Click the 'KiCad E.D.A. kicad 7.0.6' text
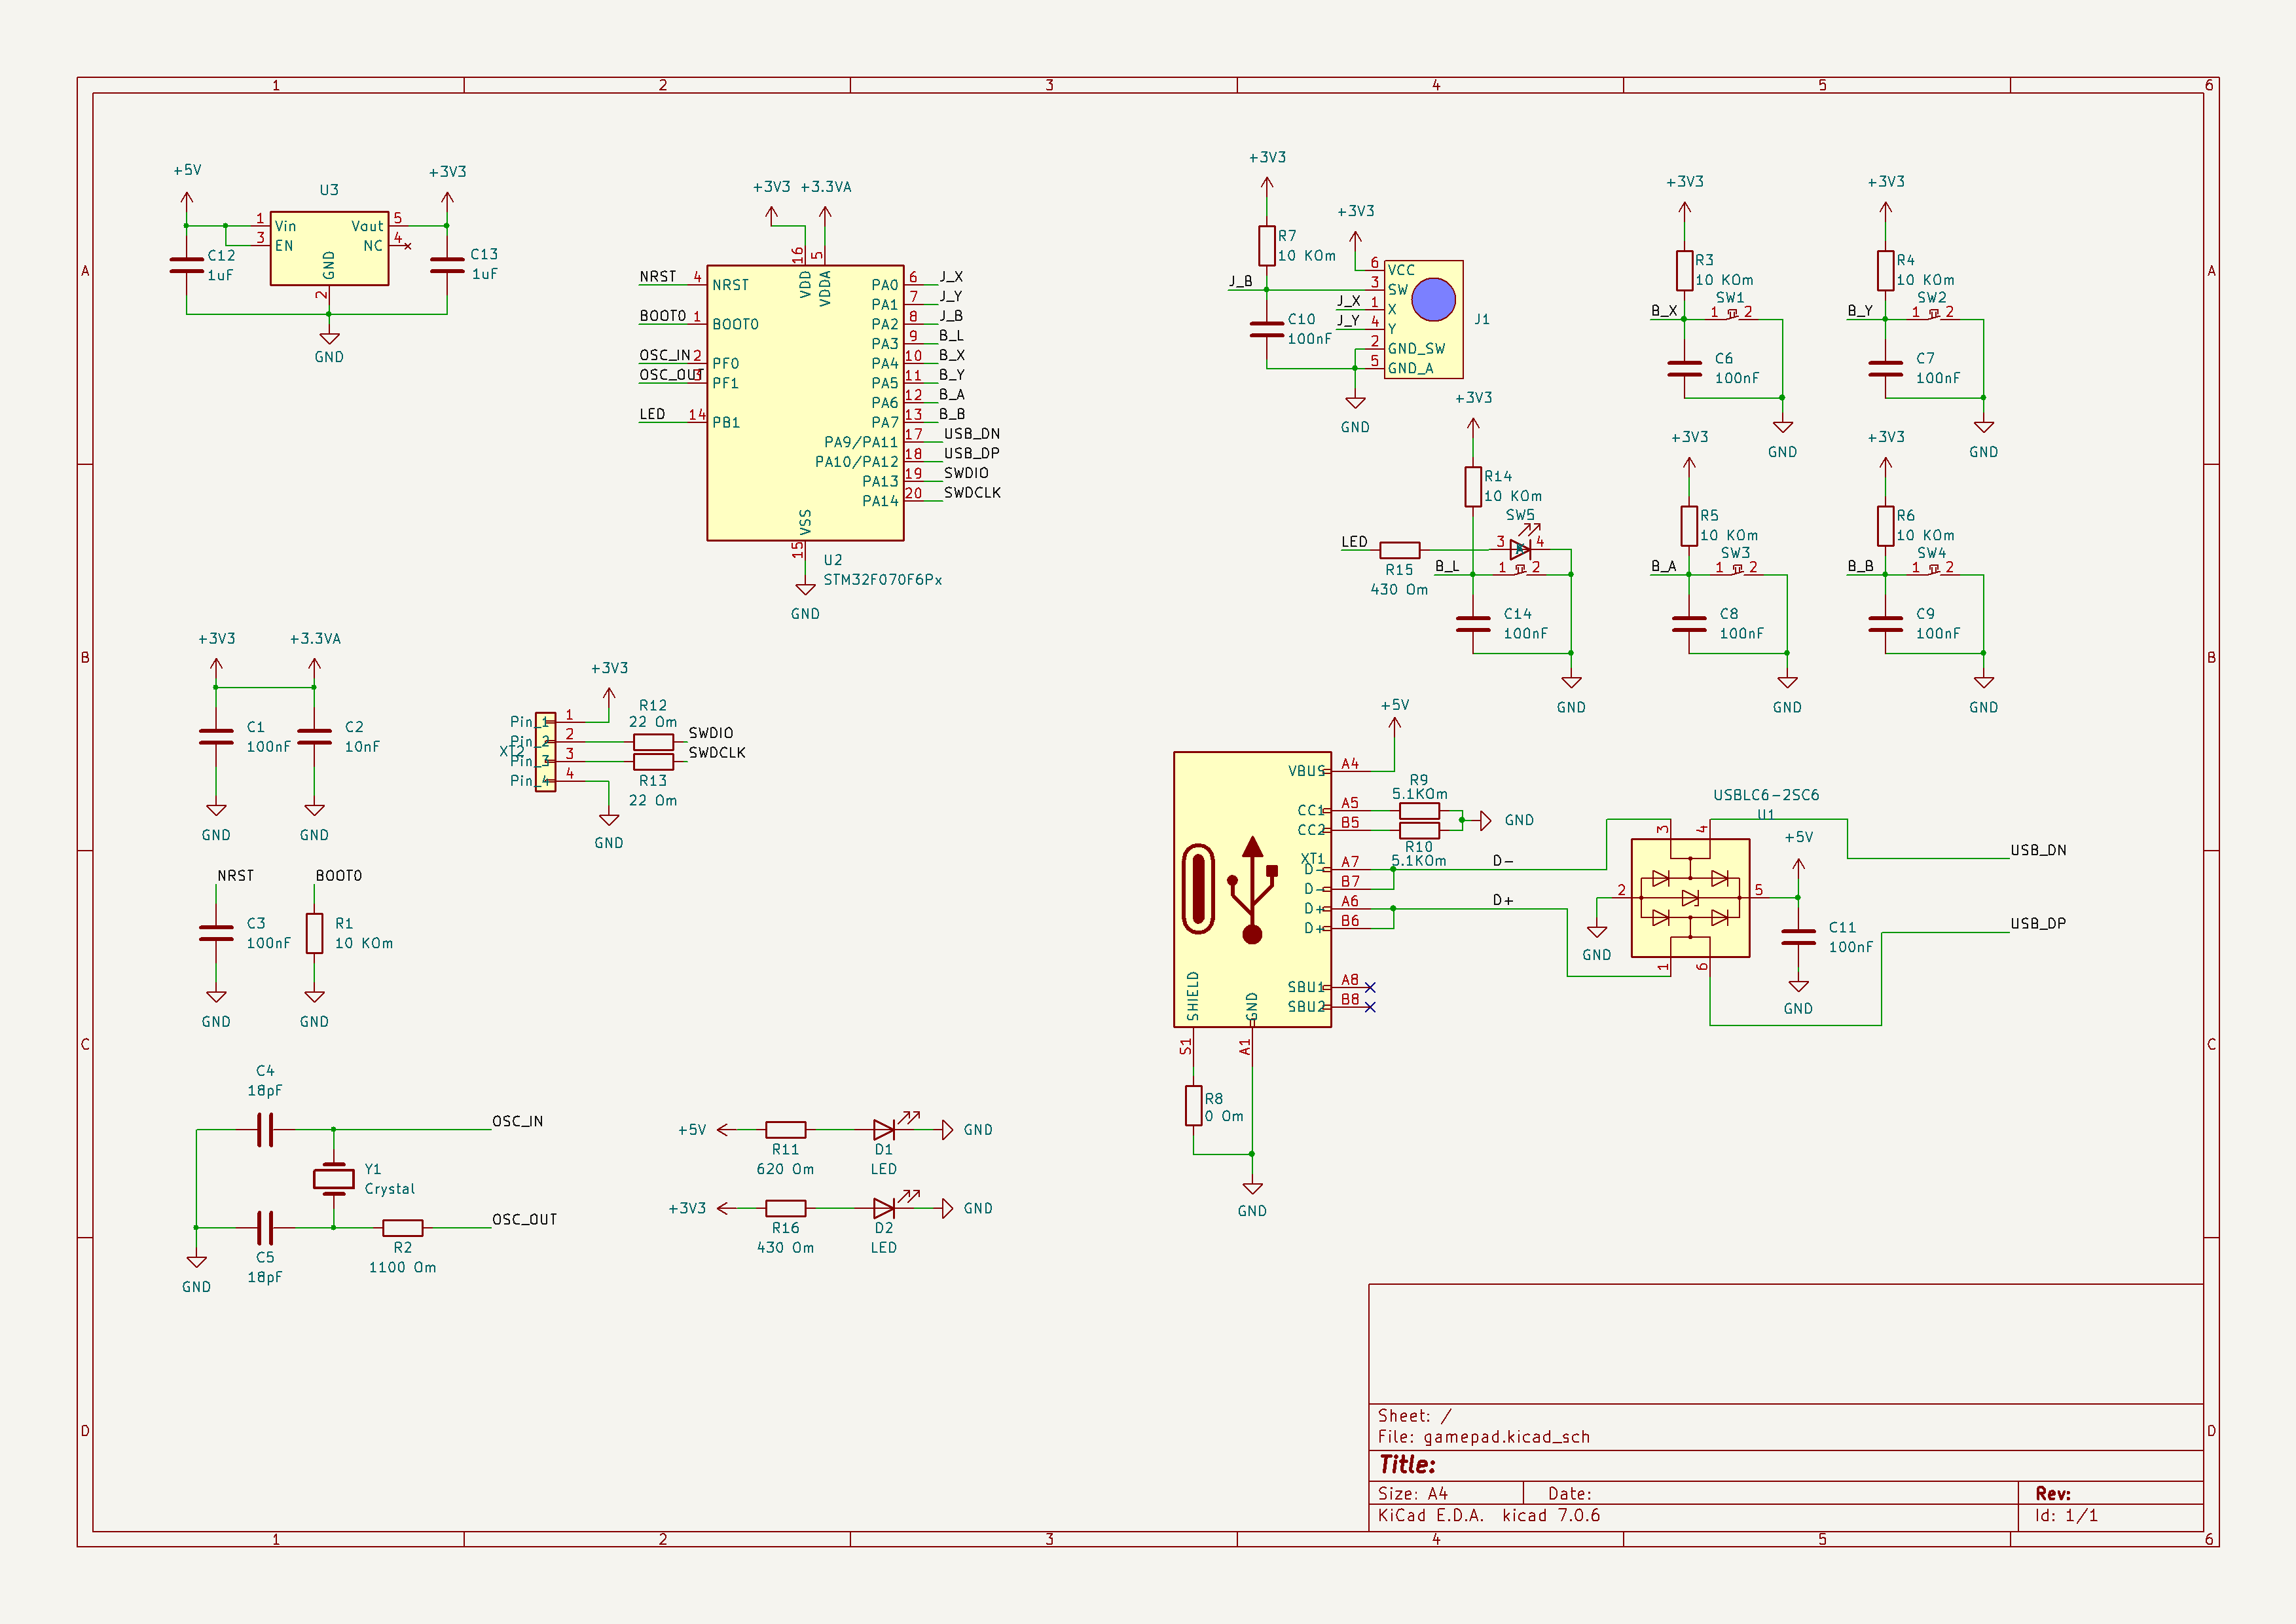Viewport: 2296px width, 1624px height. (1488, 1515)
